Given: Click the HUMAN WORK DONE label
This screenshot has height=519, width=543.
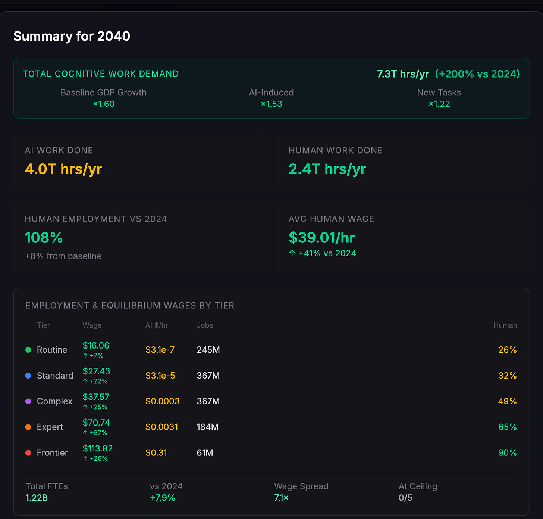Looking at the screenshot, I should tap(335, 150).
